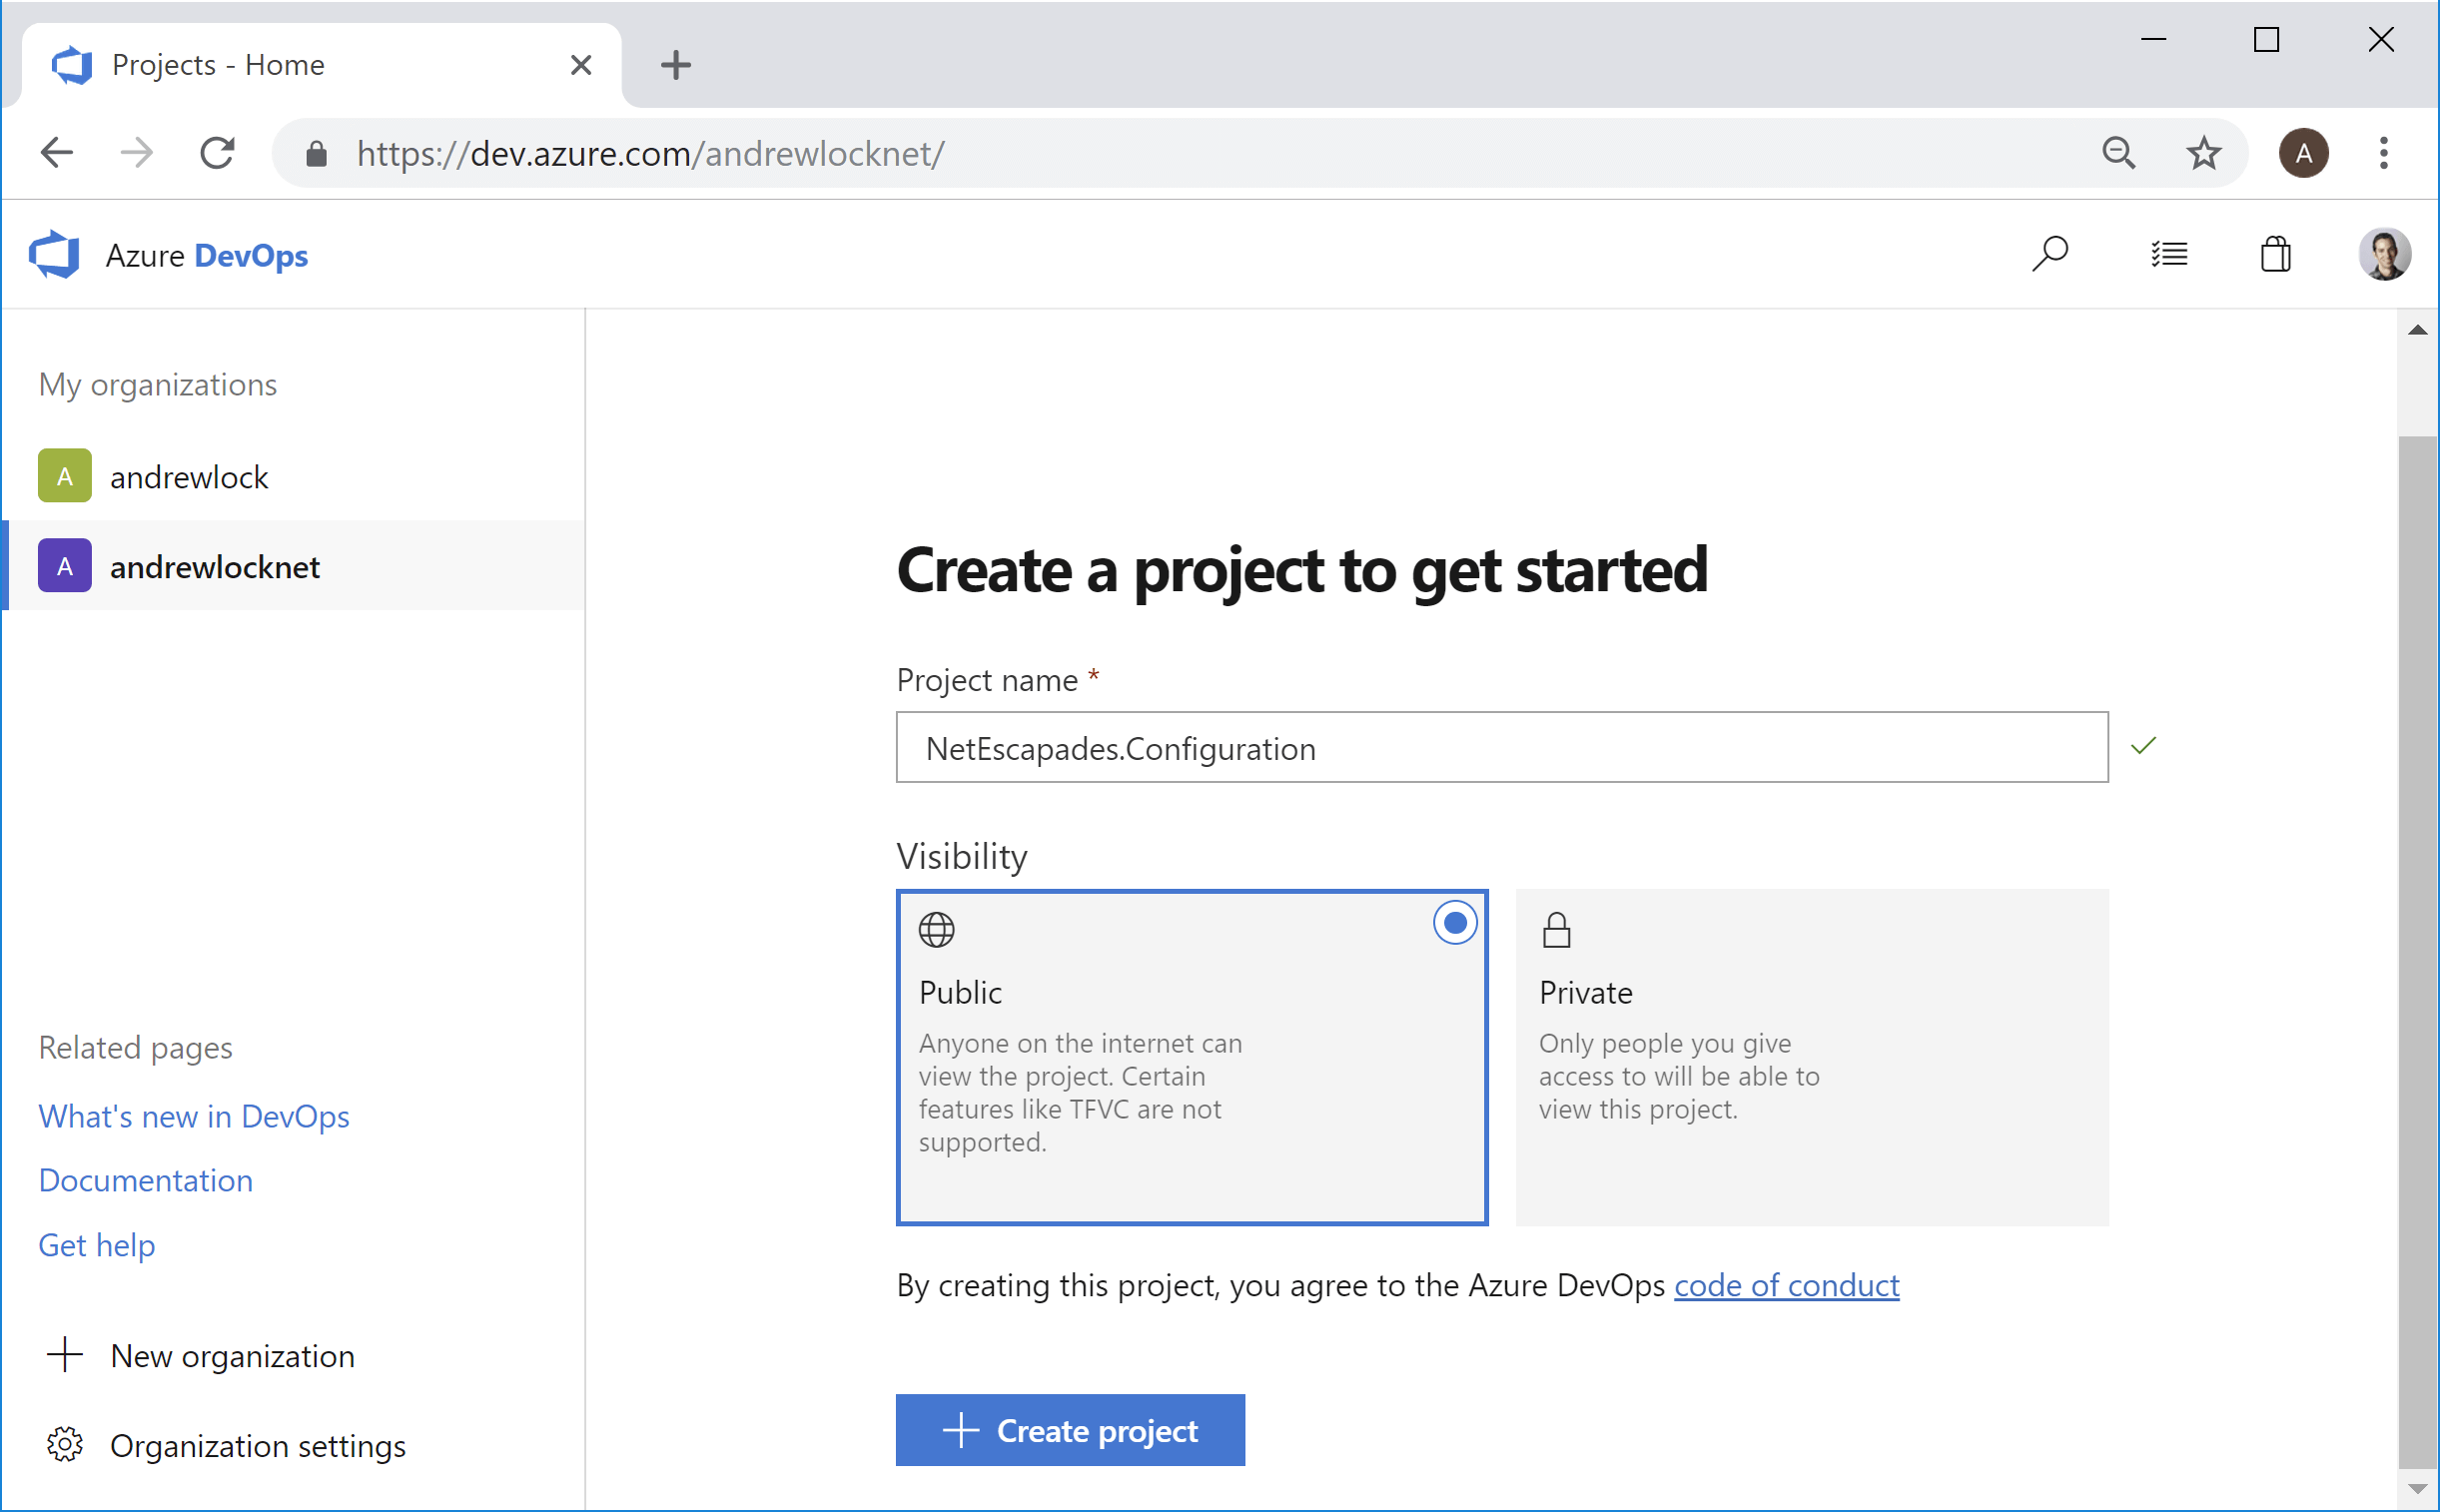Click the 'Project name' label
2440x1512 pixels.
click(987, 680)
